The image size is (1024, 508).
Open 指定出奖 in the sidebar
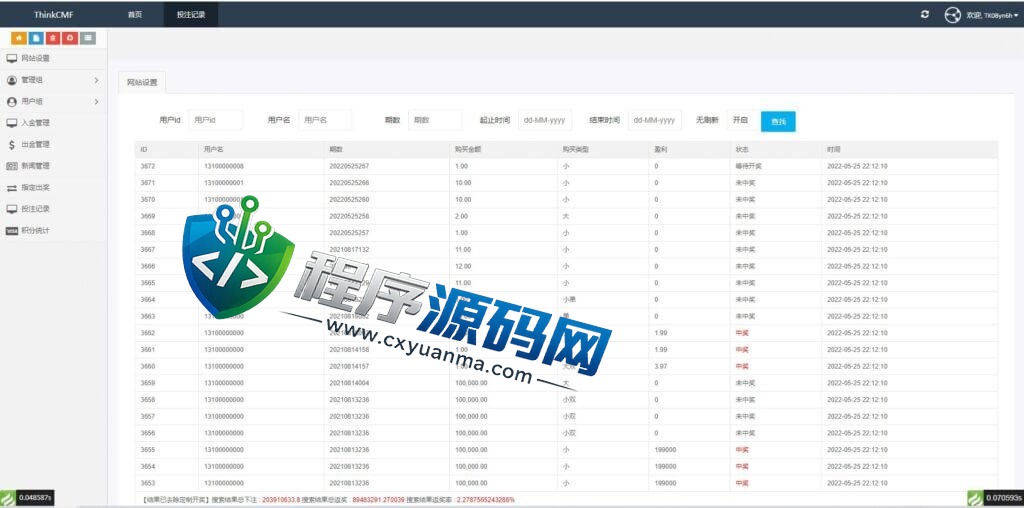(35, 187)
